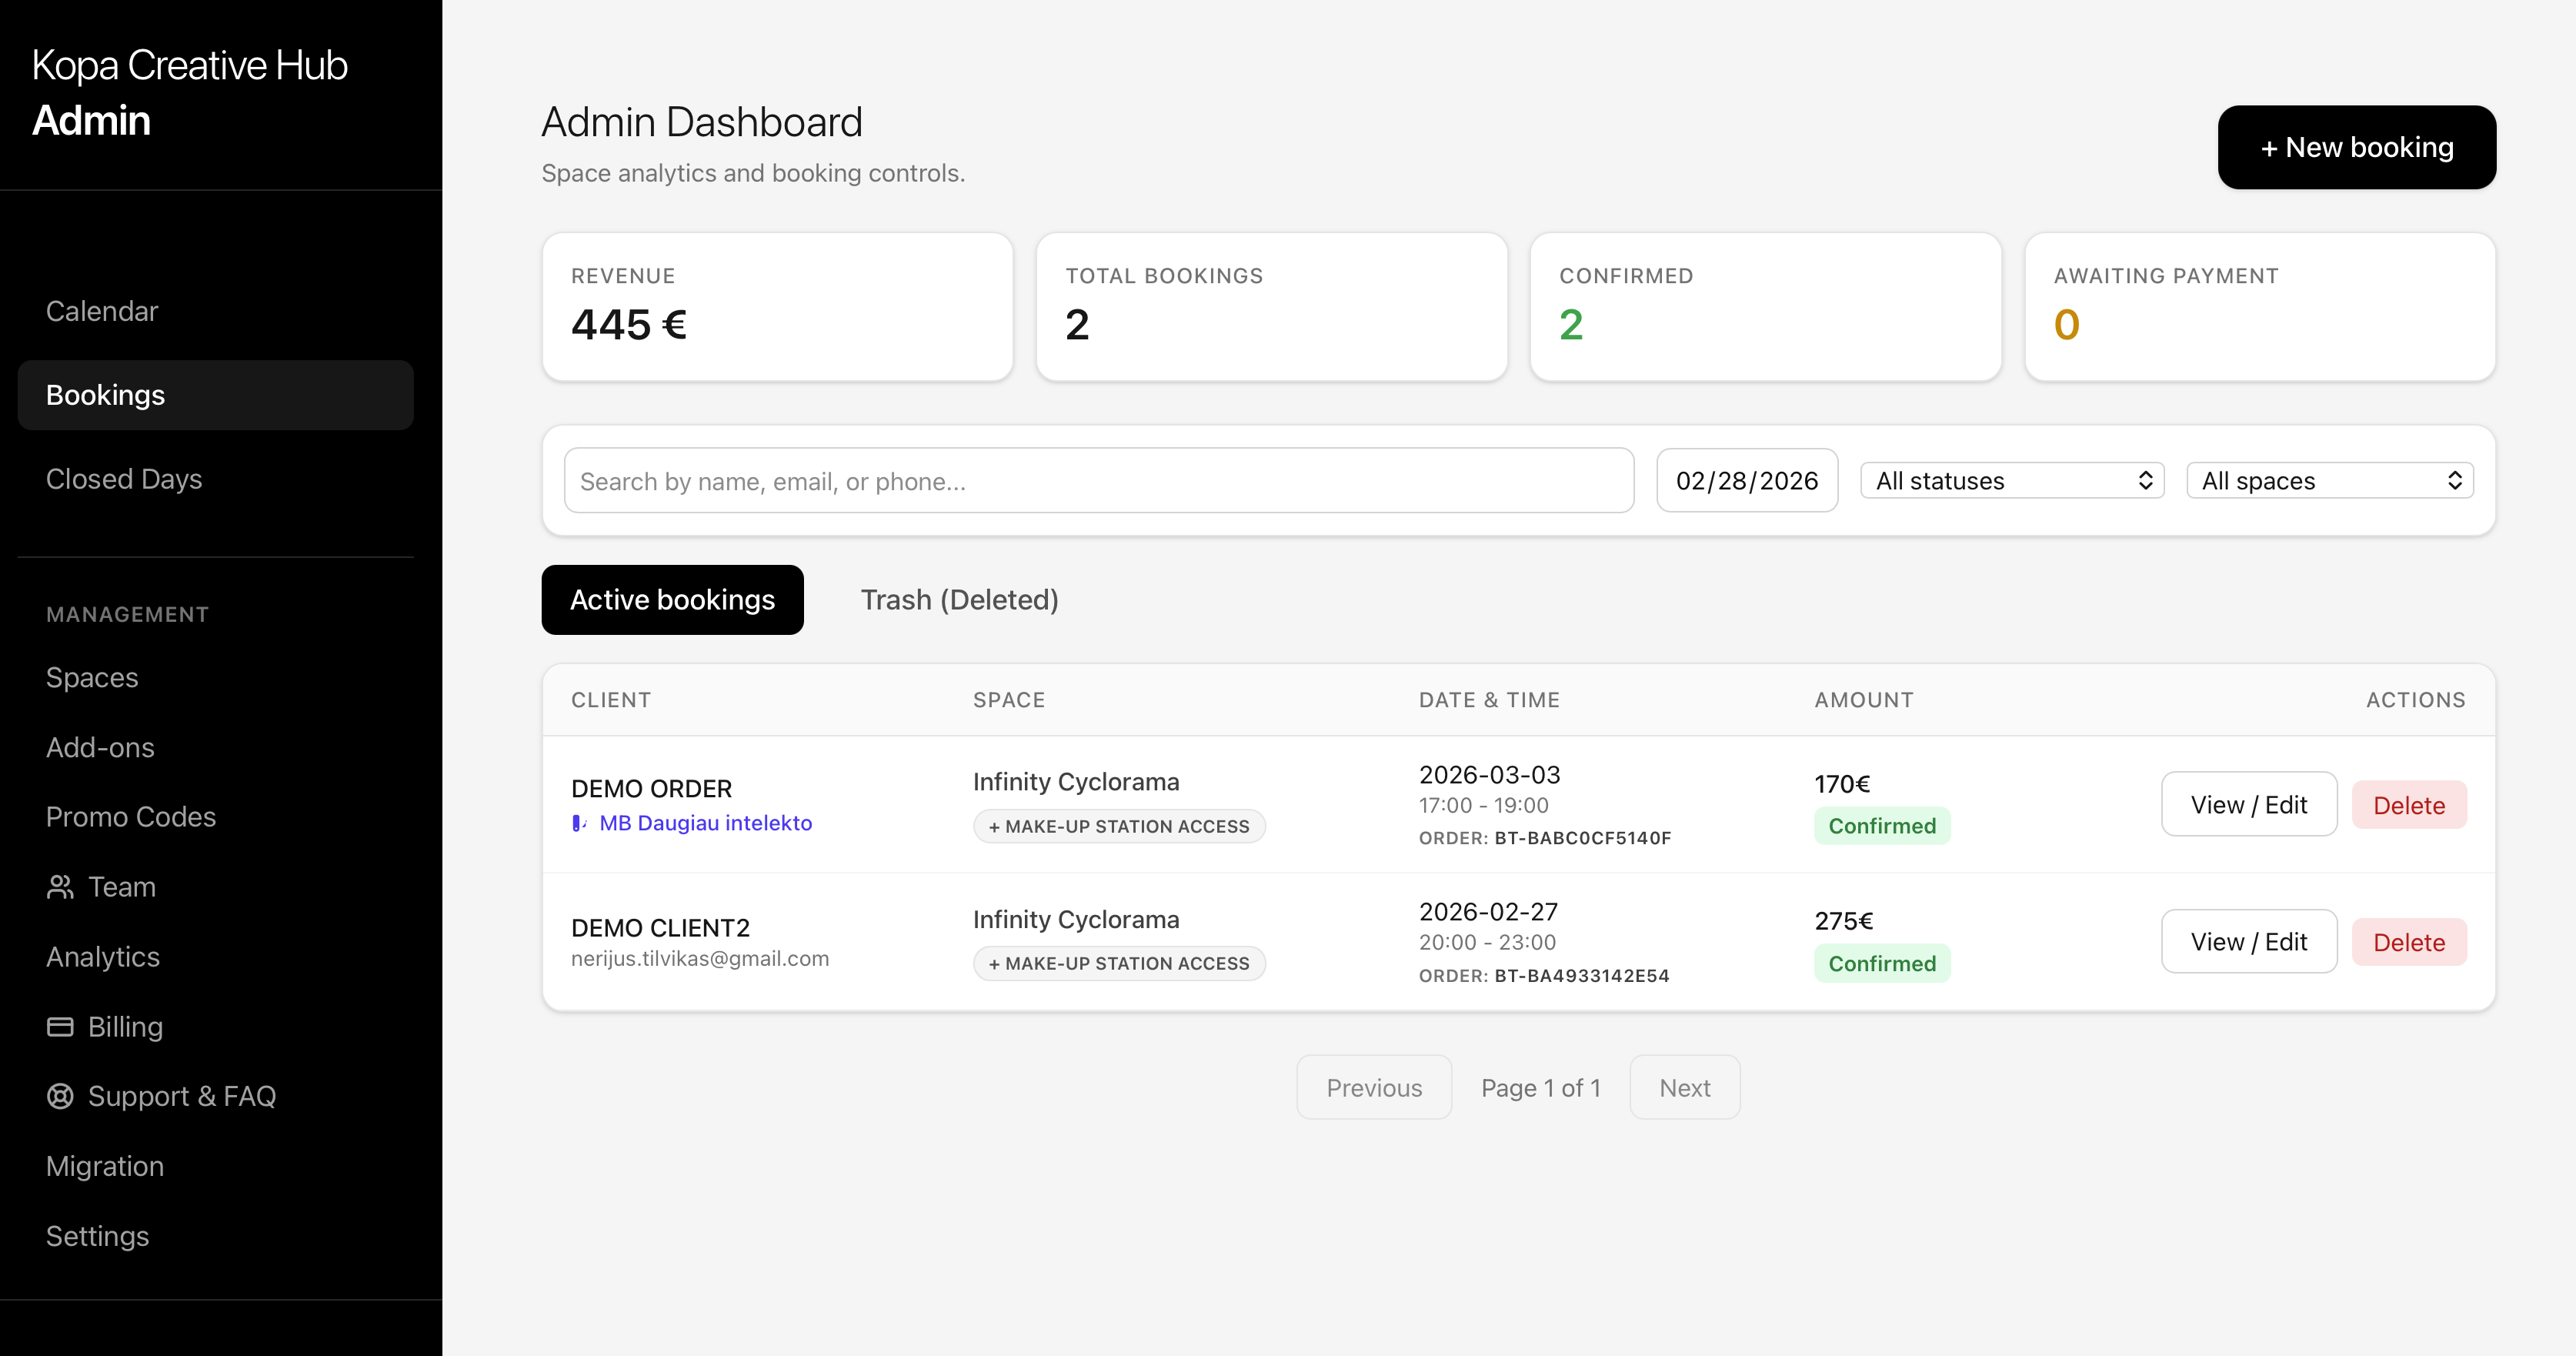Click the MB Daugiau intelekto link
The width and height of the screenshot is (2576, 1356).
(x=705, y=823)
